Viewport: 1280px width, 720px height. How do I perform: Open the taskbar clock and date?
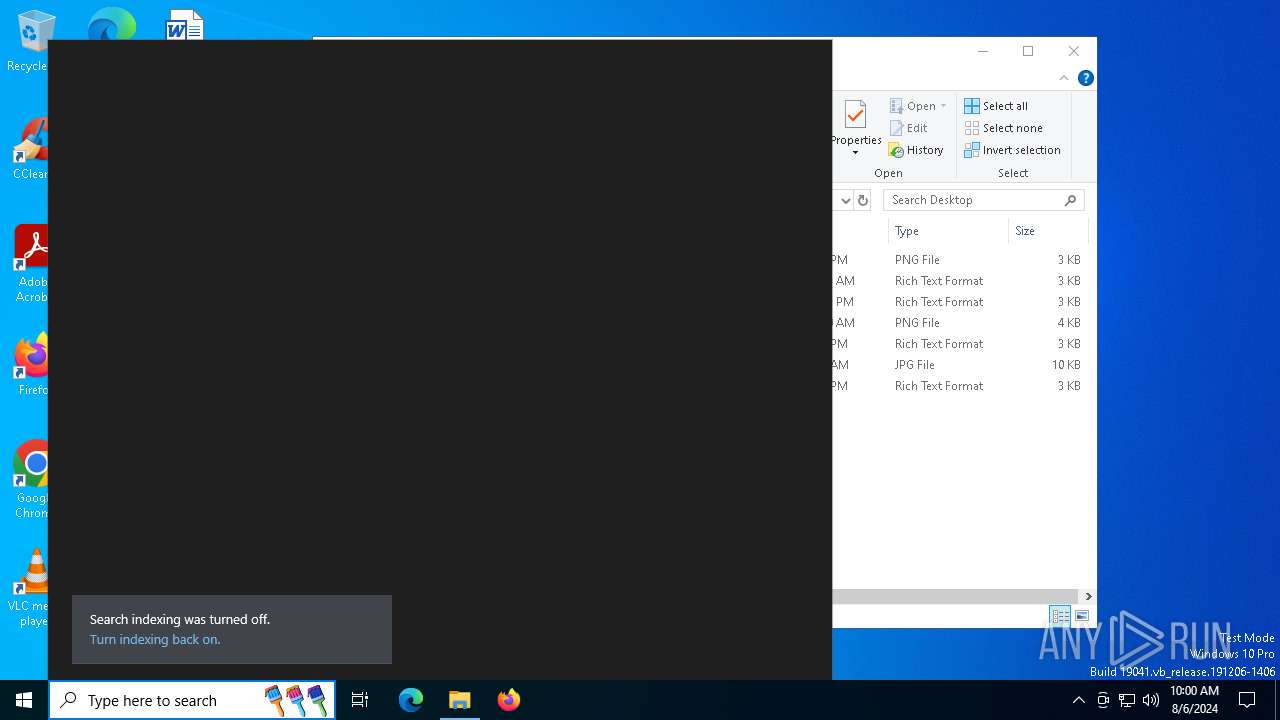point(1194,700)
